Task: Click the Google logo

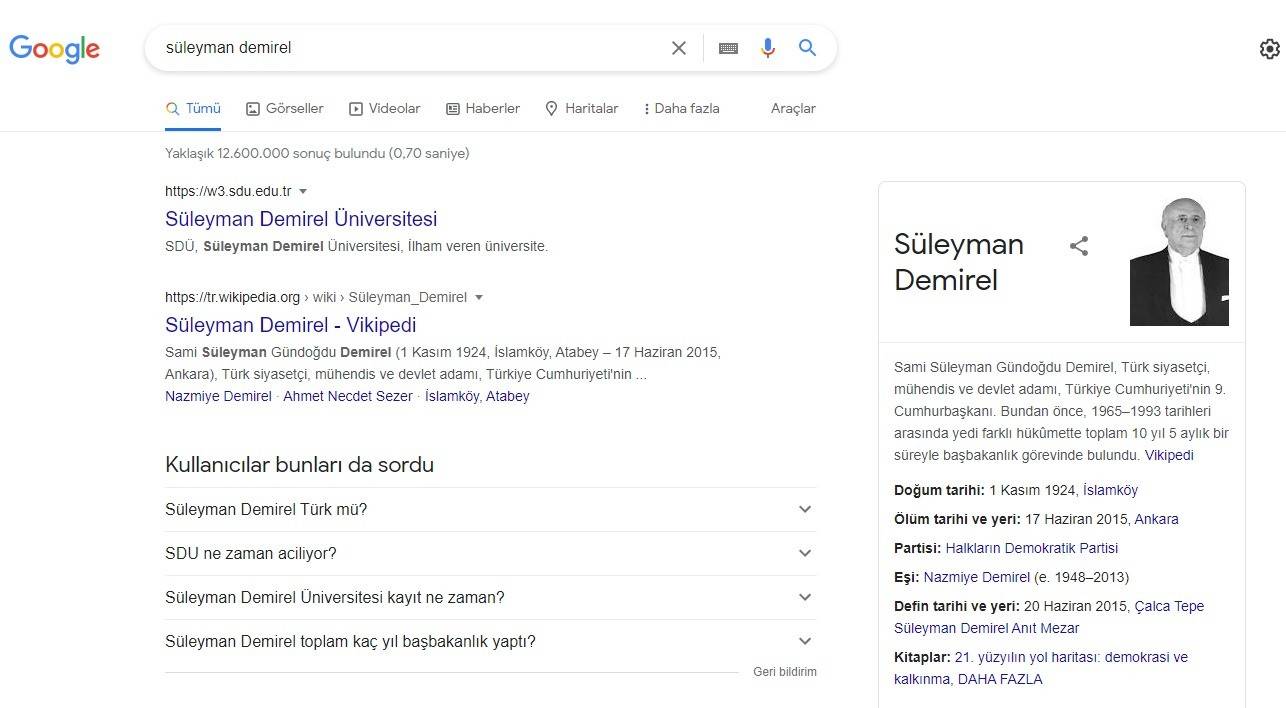Action: point(55,48)
